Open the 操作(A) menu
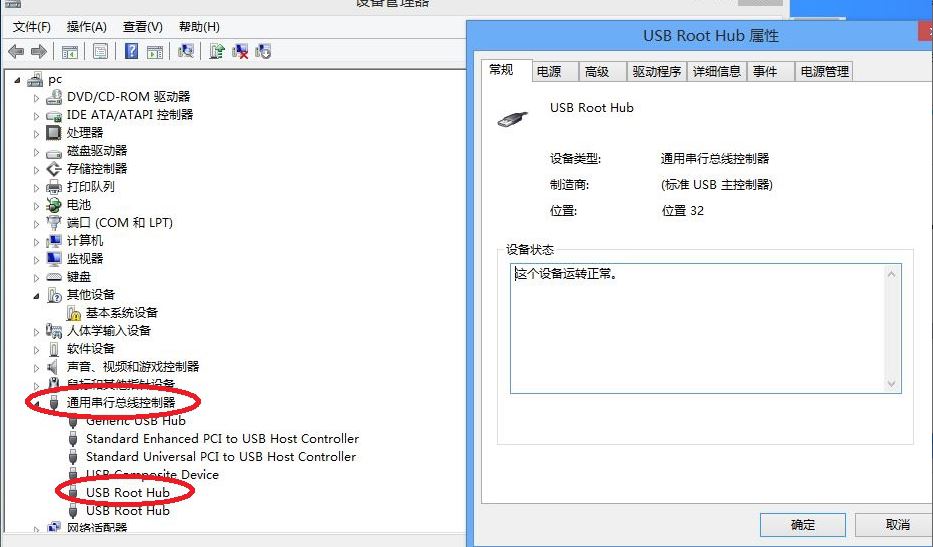The width and height of the screenshot is (933, 547). (x=86, y=27)
